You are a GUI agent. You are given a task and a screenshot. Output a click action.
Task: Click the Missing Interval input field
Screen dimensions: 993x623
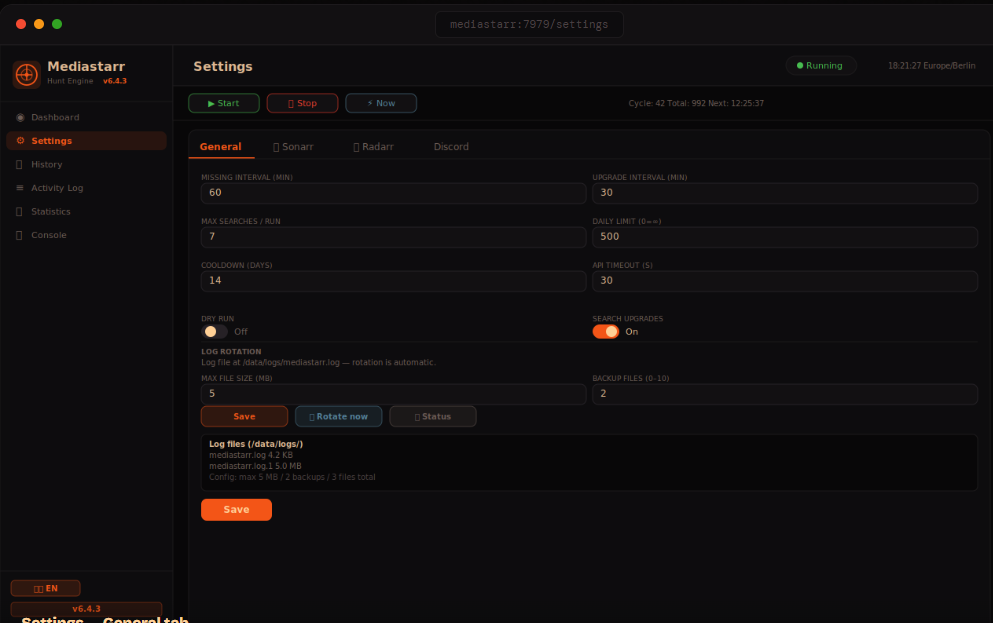tap(393, 193)
